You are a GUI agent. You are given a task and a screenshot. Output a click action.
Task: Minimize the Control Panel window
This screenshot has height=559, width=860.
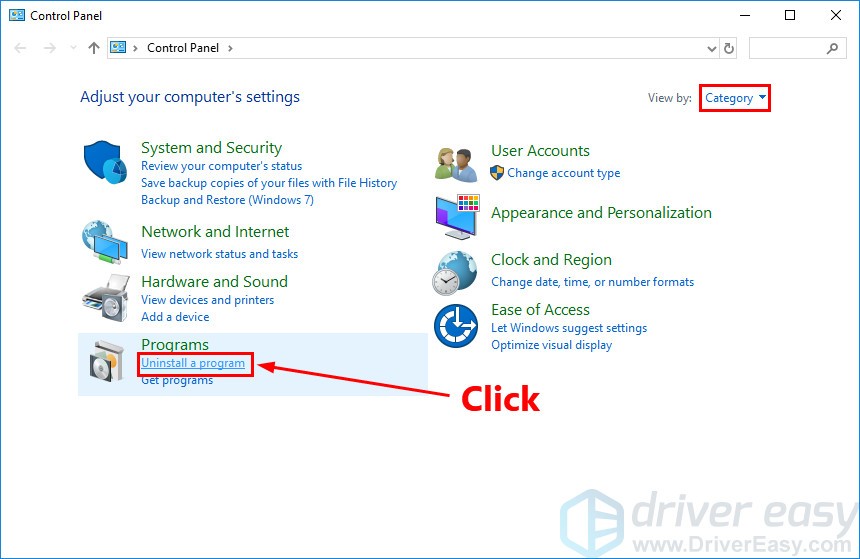[745, 15]
